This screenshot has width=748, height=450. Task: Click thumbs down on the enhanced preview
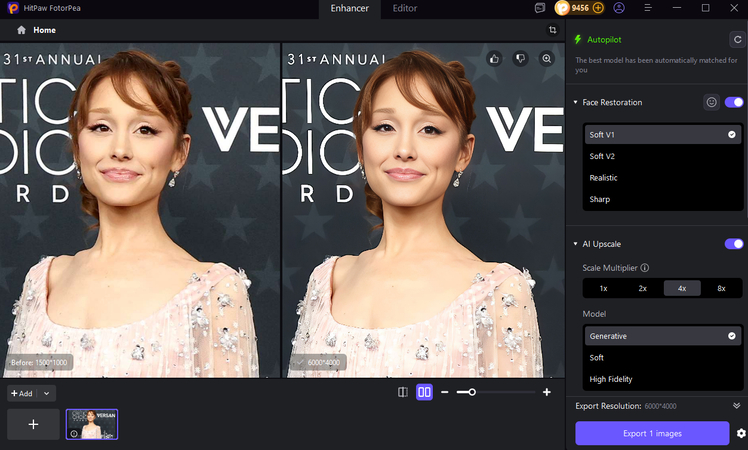pyautogui.click(x=520, y=59)
